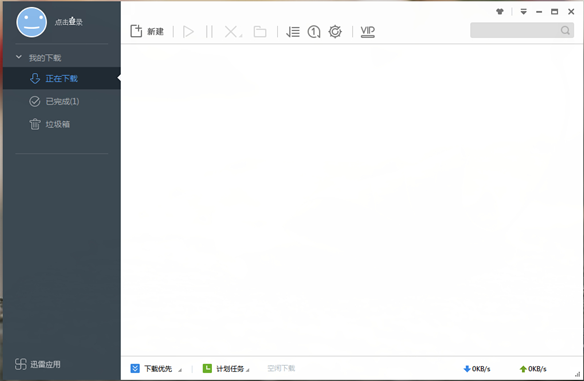Click the start download play icon

[188, 32]
